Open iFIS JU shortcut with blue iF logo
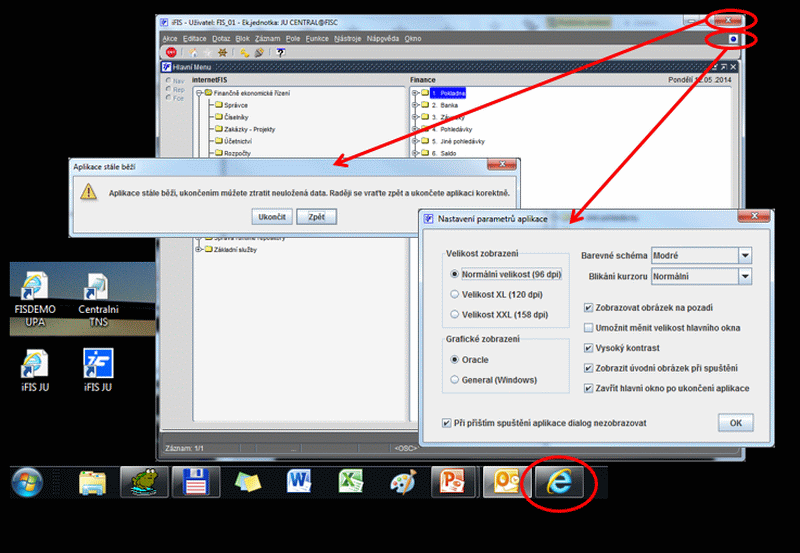Image resolution: width=800 pixels, height=553 pixels. click(98, 370)
